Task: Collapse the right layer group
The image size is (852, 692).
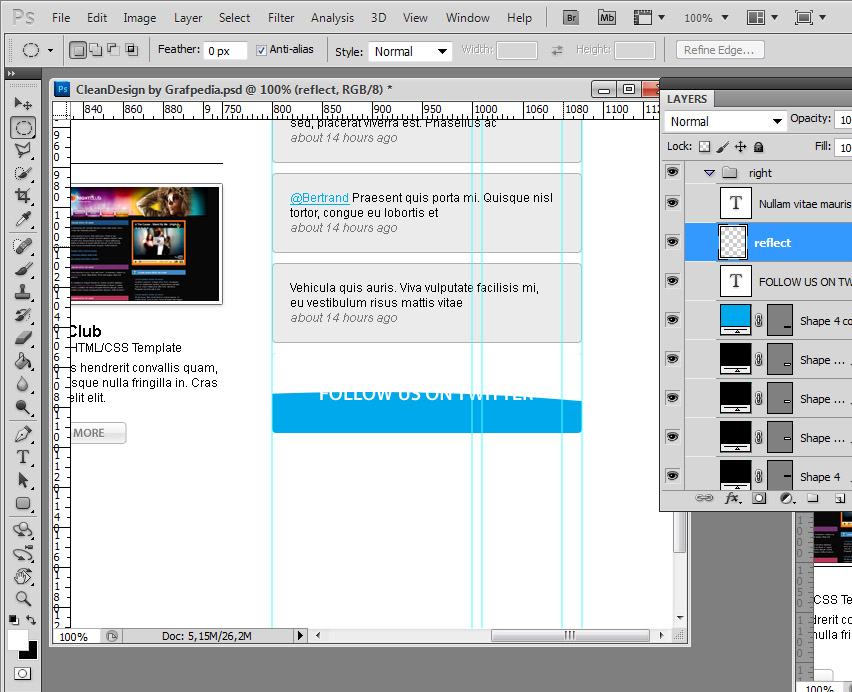Action: 709,173
